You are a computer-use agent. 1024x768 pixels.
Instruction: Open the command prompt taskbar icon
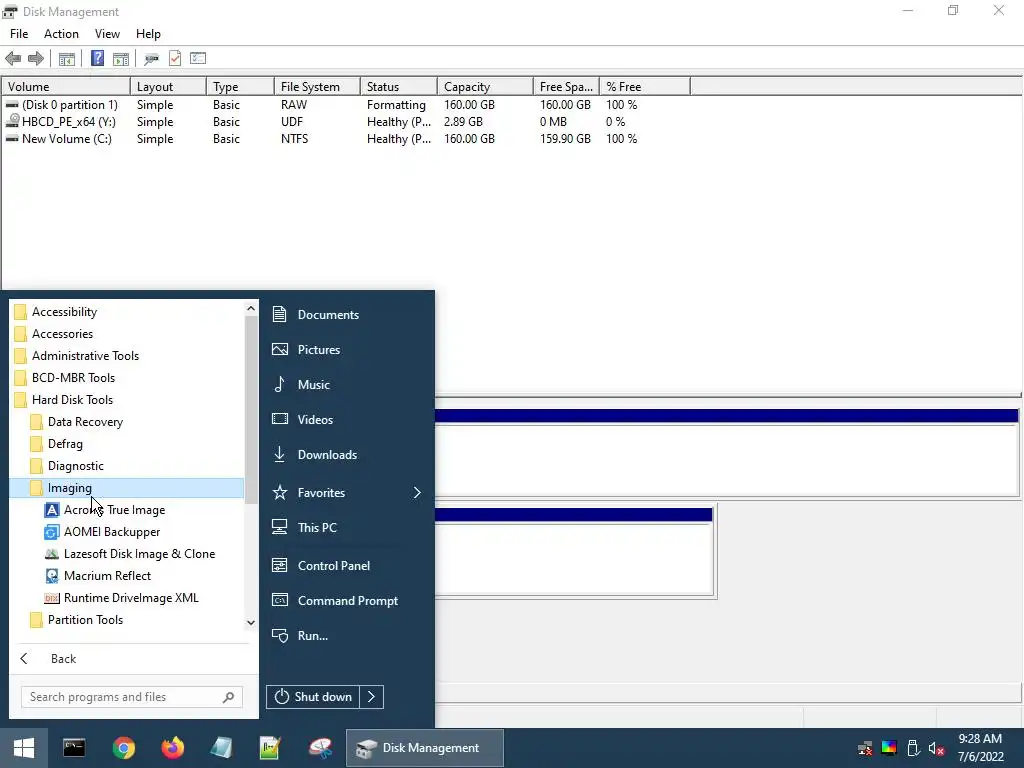coord(74,748)
